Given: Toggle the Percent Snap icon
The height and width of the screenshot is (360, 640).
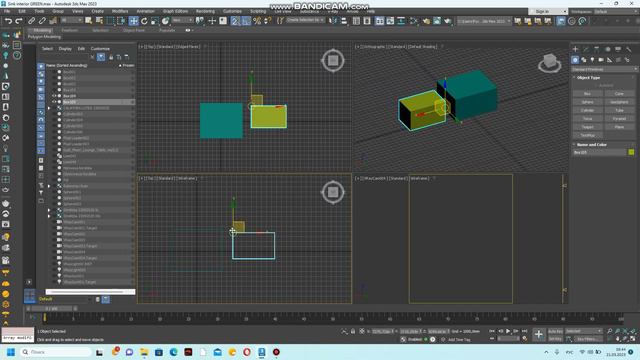Looking at the screenshot, I should click(x=257, y=21).
